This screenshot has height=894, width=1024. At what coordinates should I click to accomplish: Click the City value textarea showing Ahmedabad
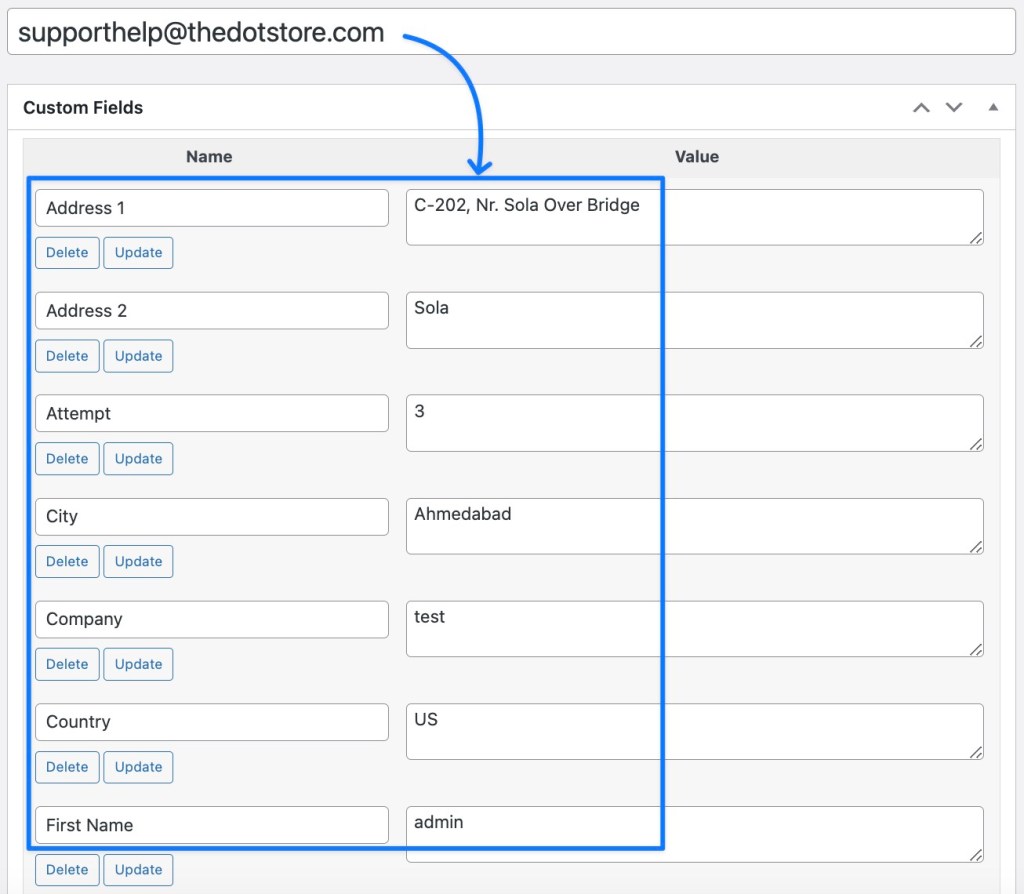pos(695,526)
